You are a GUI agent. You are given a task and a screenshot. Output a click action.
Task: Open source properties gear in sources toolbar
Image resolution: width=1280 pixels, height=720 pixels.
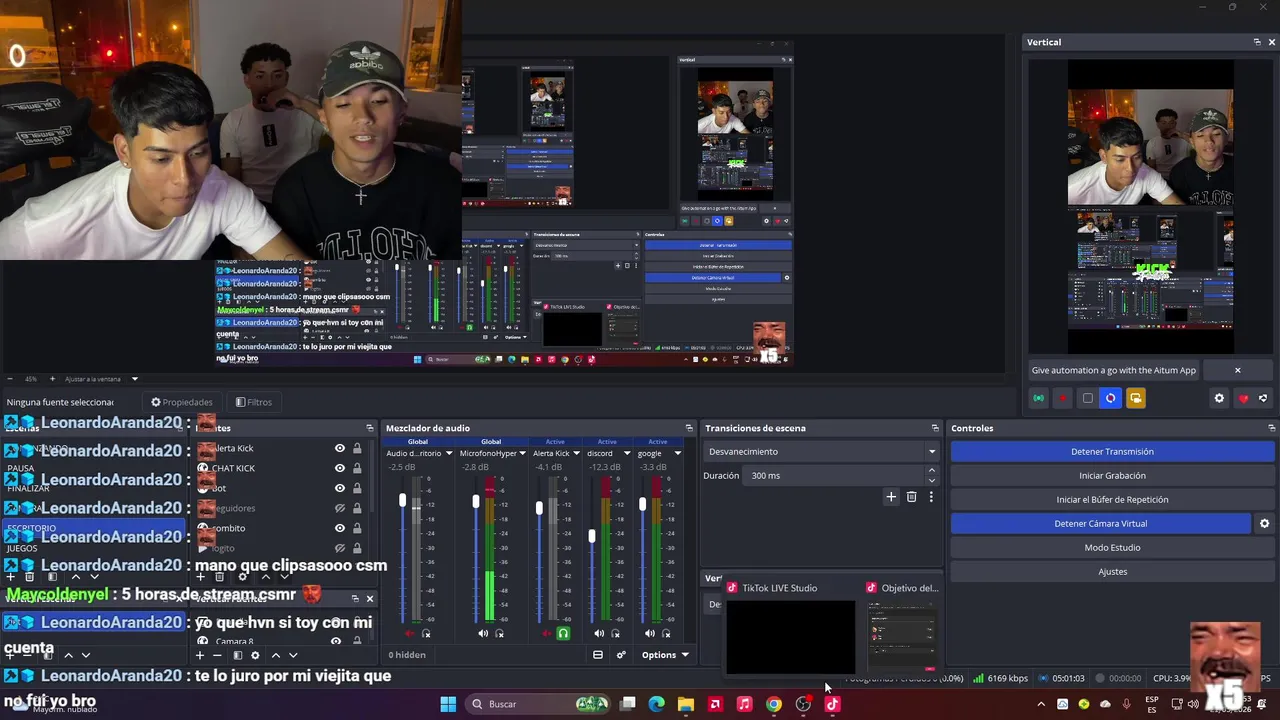point(242,576)
